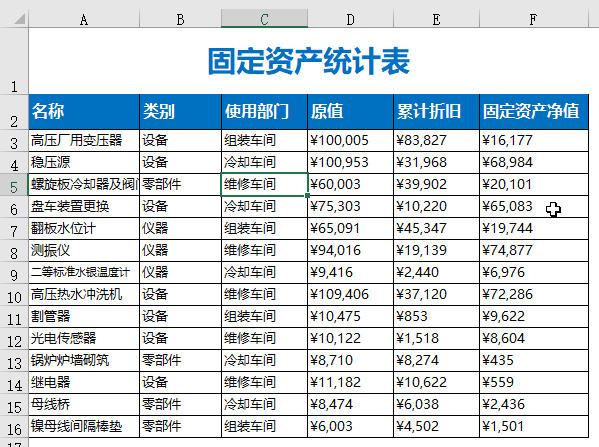Select row 10 header
599x447 pixels.
pyautogui.click(x=14, y=295)
